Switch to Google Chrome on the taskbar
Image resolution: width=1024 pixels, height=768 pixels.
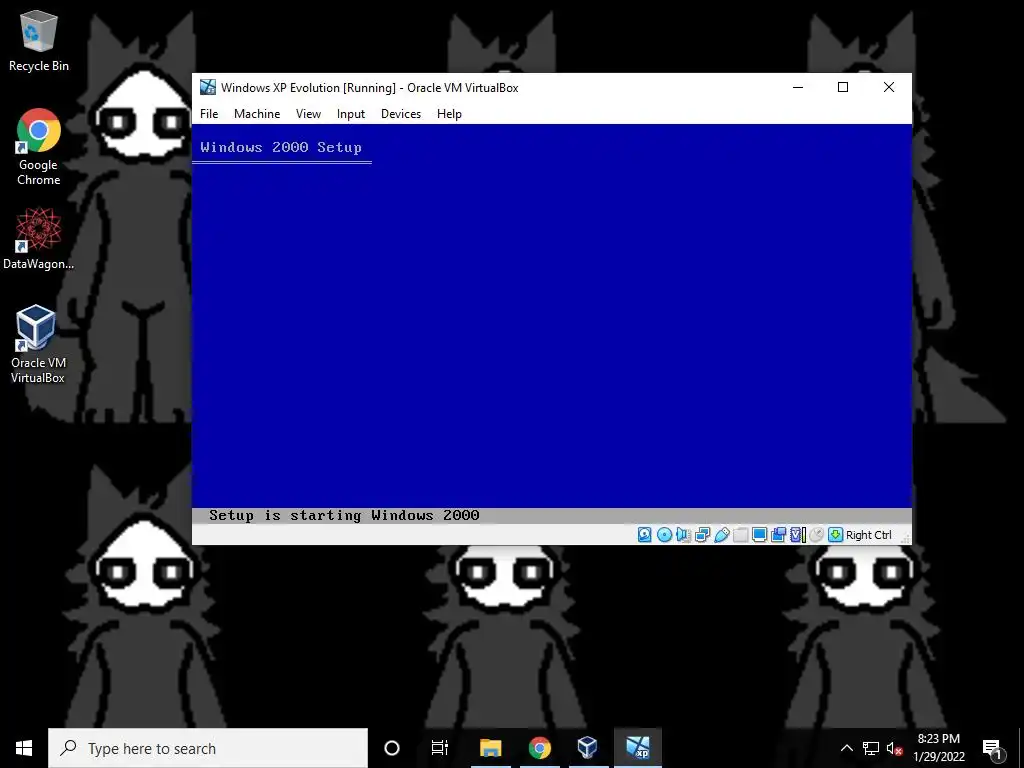coord(539,748)
